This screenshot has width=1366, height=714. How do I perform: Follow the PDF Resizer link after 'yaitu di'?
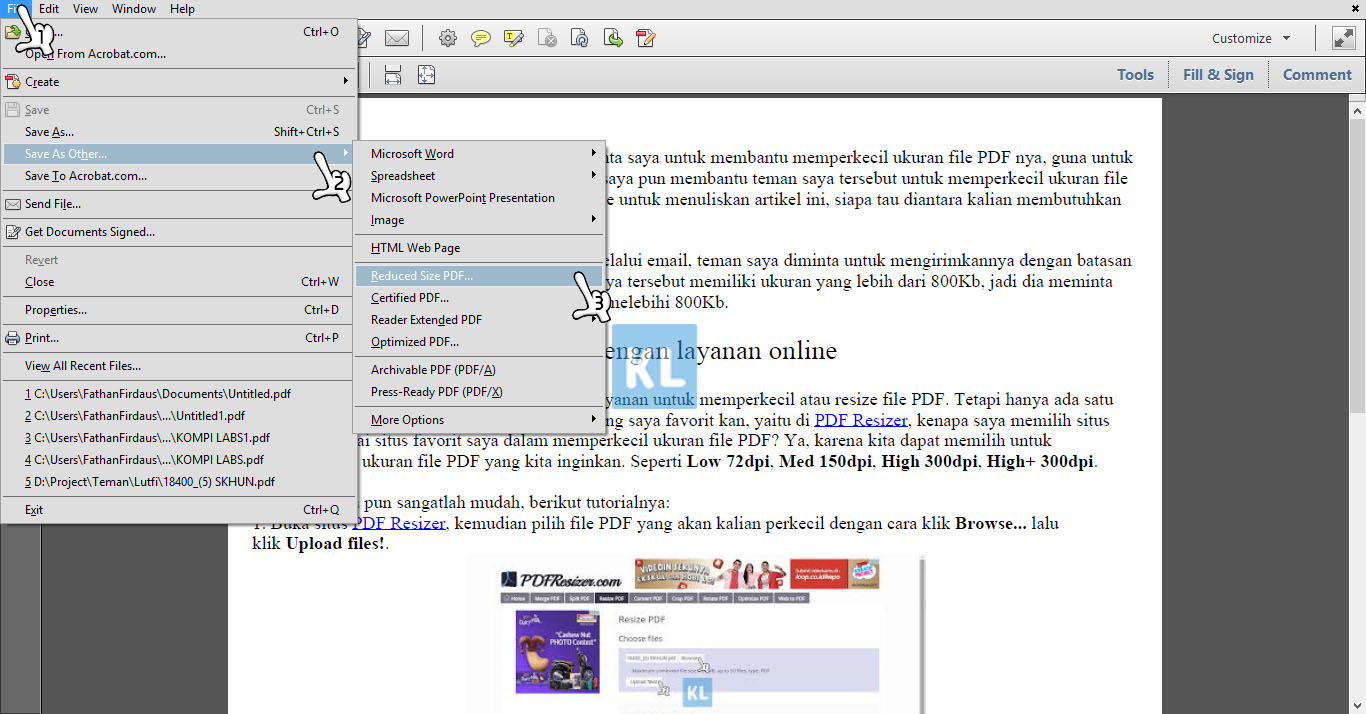tap(860, 420)
